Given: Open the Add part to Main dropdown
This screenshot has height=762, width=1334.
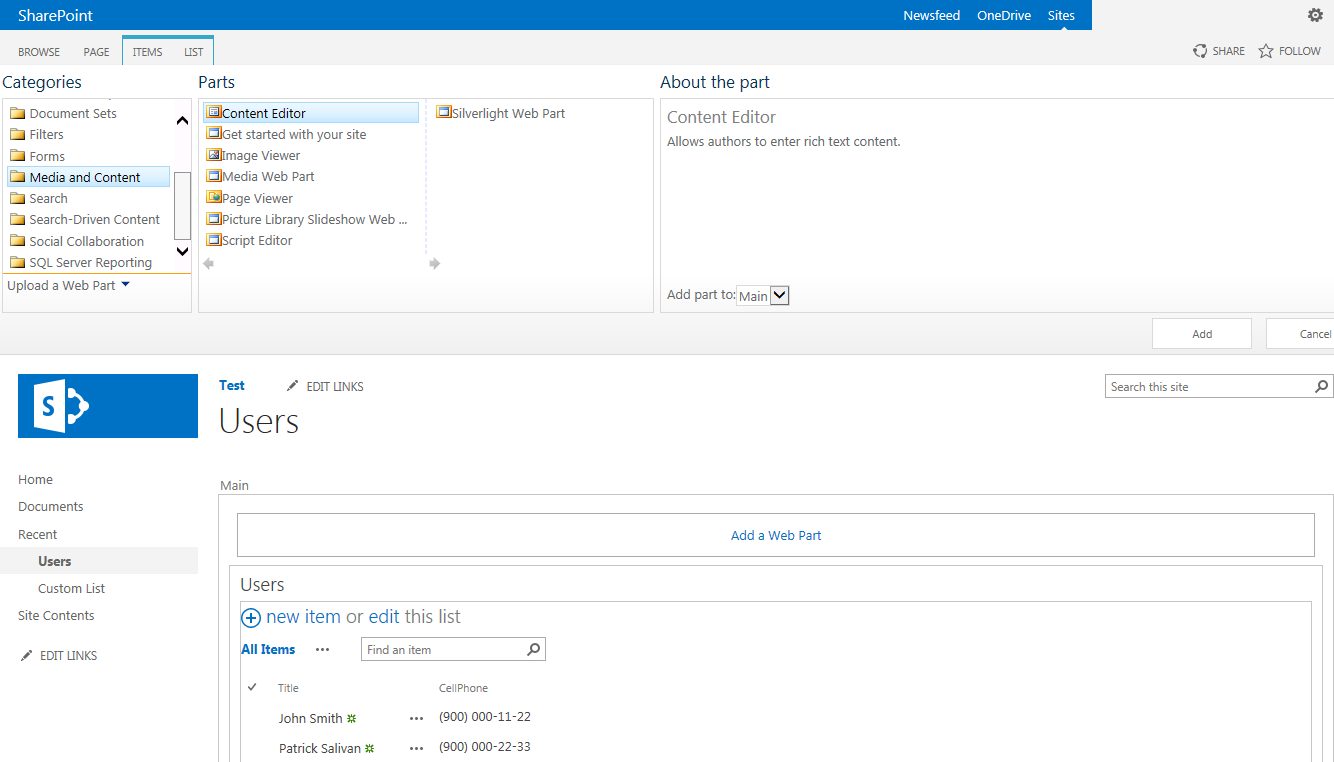Looking at the screenshot, I should click(778, 295).
